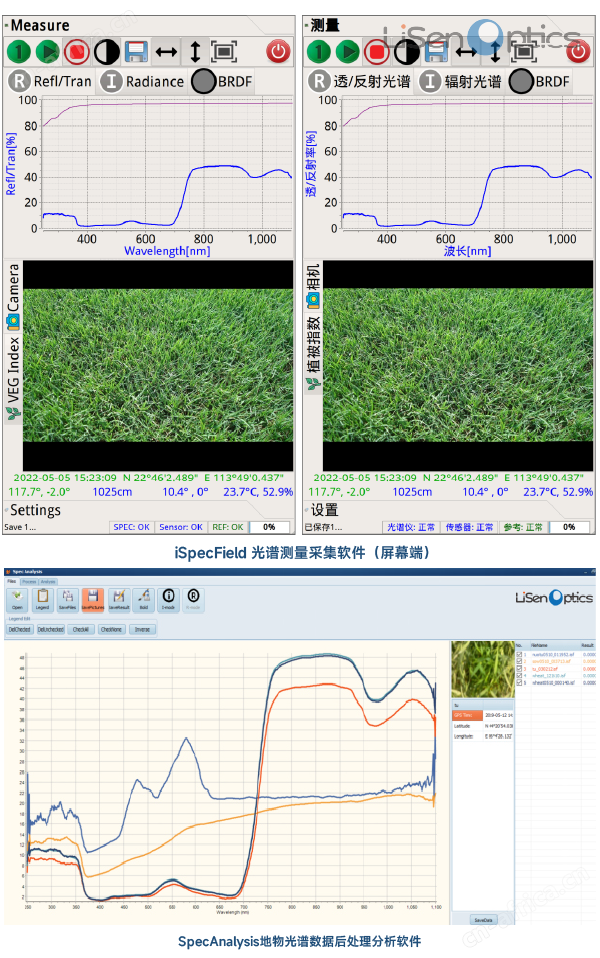Click the vegetation thumbnail in Spec Analysis
Screen dimensions: 600x958
(x=483, y=670)
